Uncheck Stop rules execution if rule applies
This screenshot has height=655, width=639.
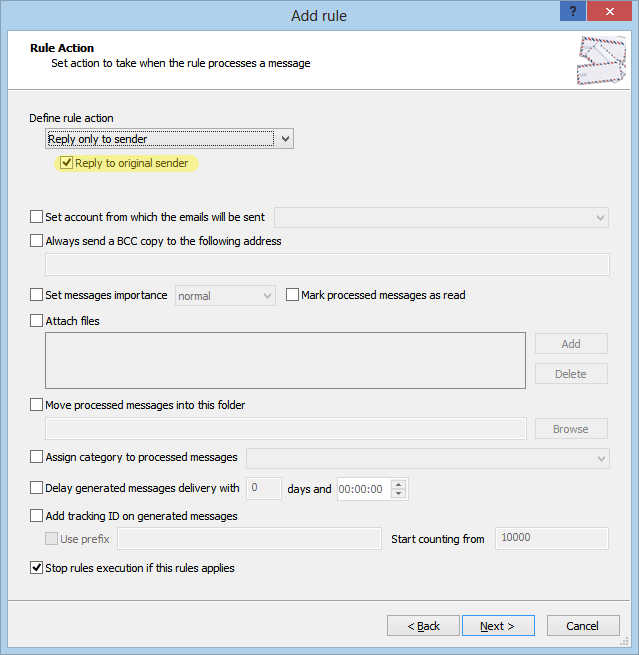coord(36,568)
